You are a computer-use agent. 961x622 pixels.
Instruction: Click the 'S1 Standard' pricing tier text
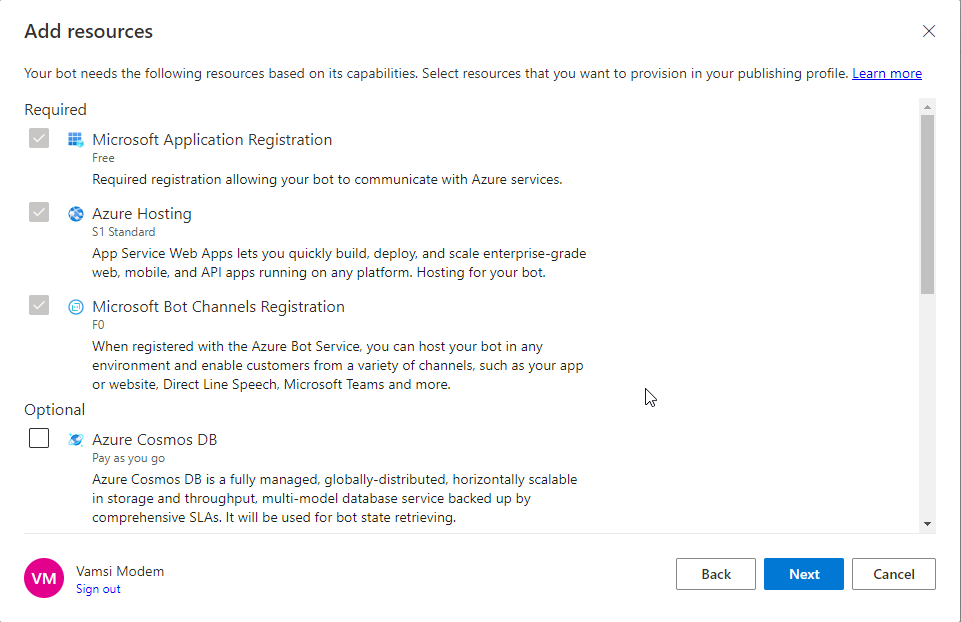123,232
